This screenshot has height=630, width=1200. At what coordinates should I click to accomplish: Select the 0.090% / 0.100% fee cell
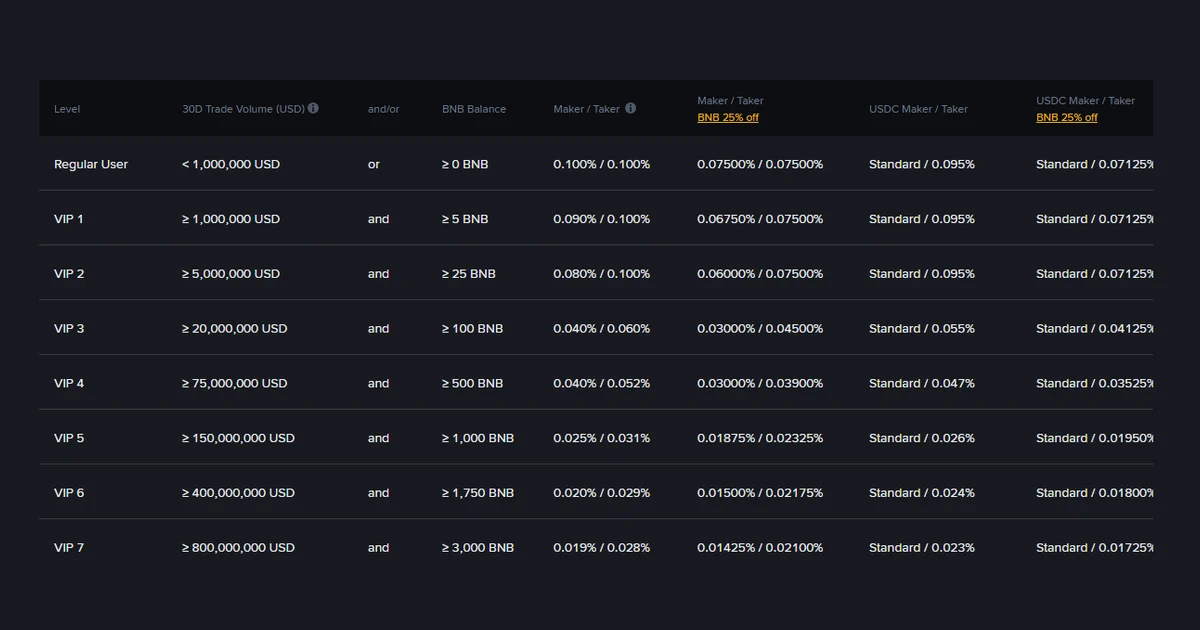click(602, 219)
